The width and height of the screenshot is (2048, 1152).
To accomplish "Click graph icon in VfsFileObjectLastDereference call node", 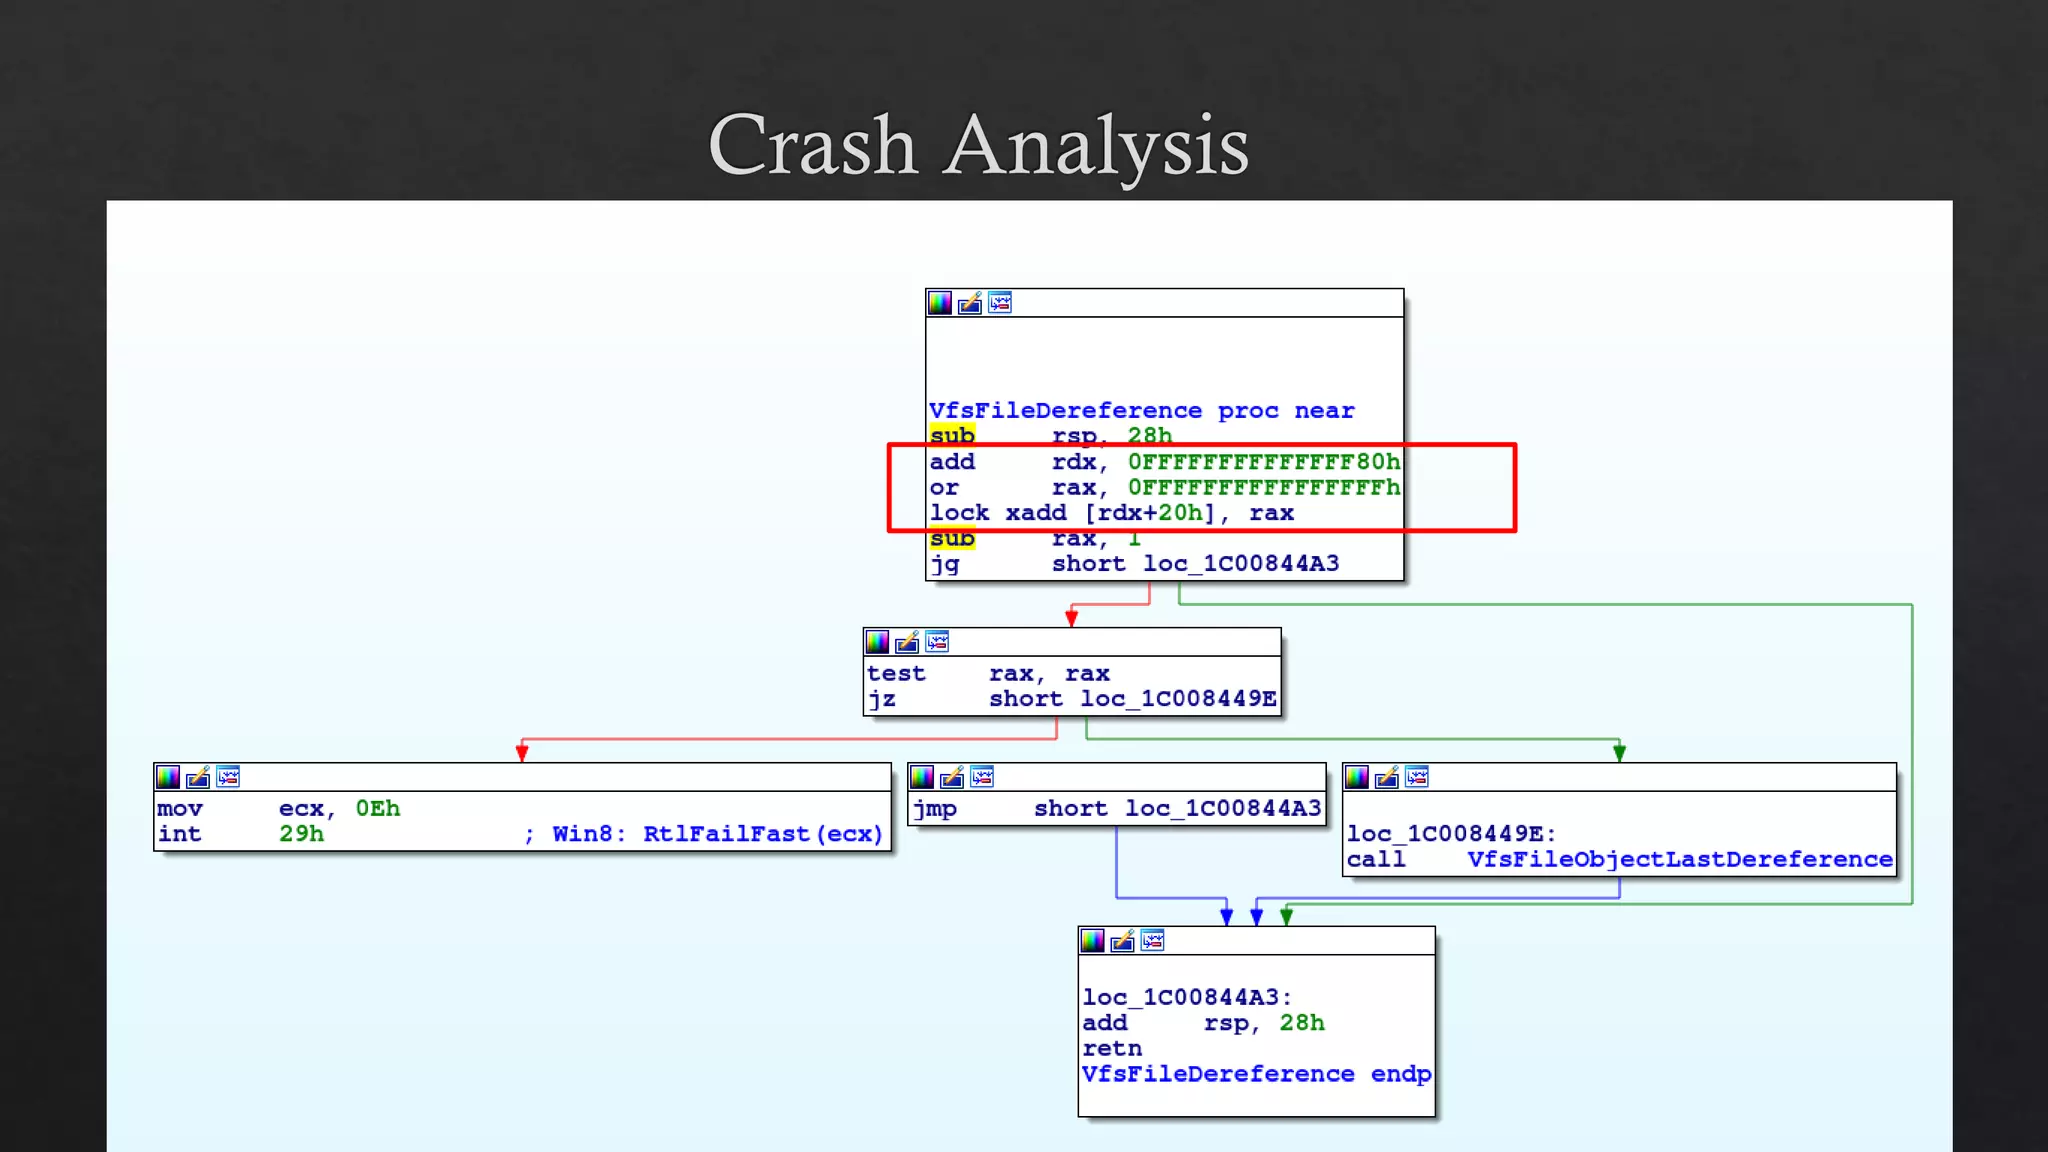I will coord(1417,777).
